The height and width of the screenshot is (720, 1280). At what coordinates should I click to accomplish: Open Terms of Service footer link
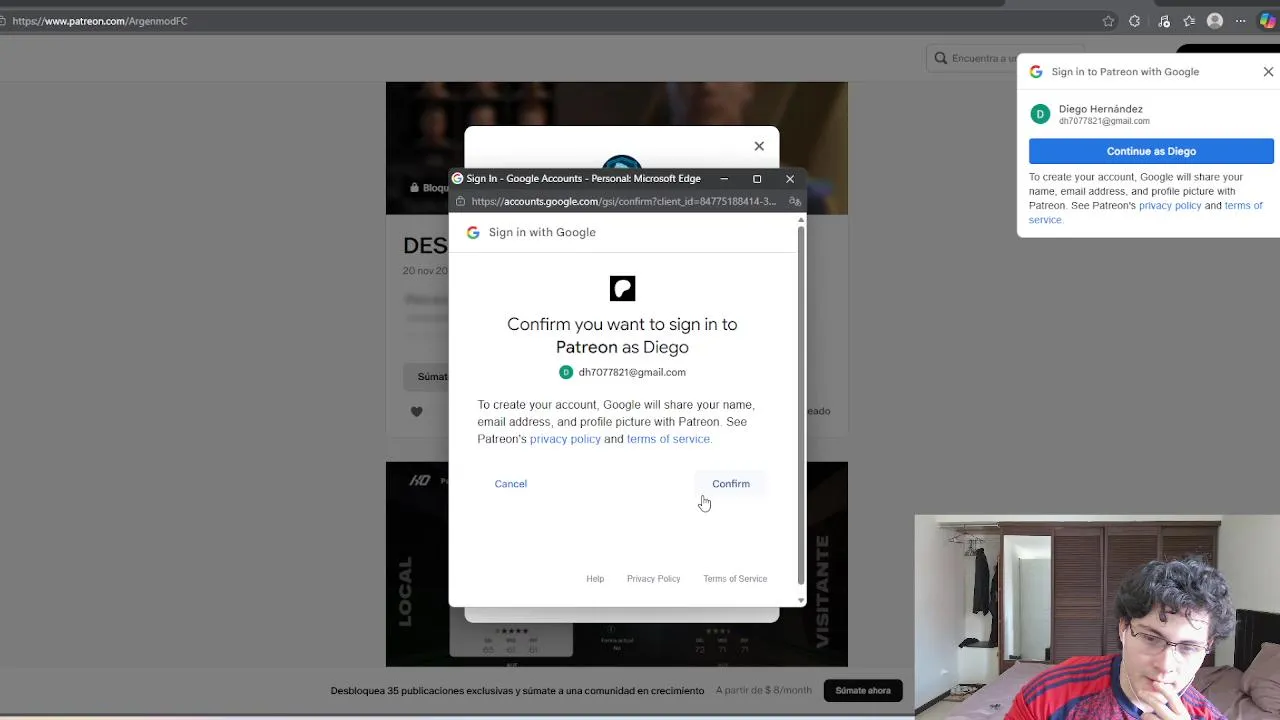[x=735, y=579]
